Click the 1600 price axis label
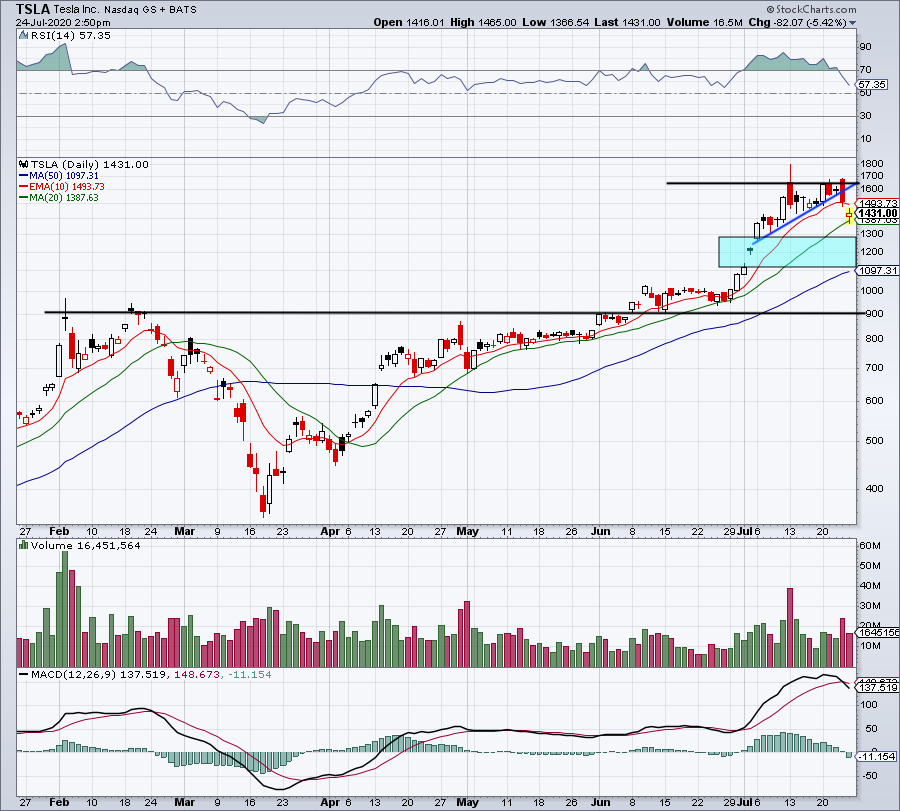The height and width of the screenshot is (811, 900). click(x=871, y=189)
